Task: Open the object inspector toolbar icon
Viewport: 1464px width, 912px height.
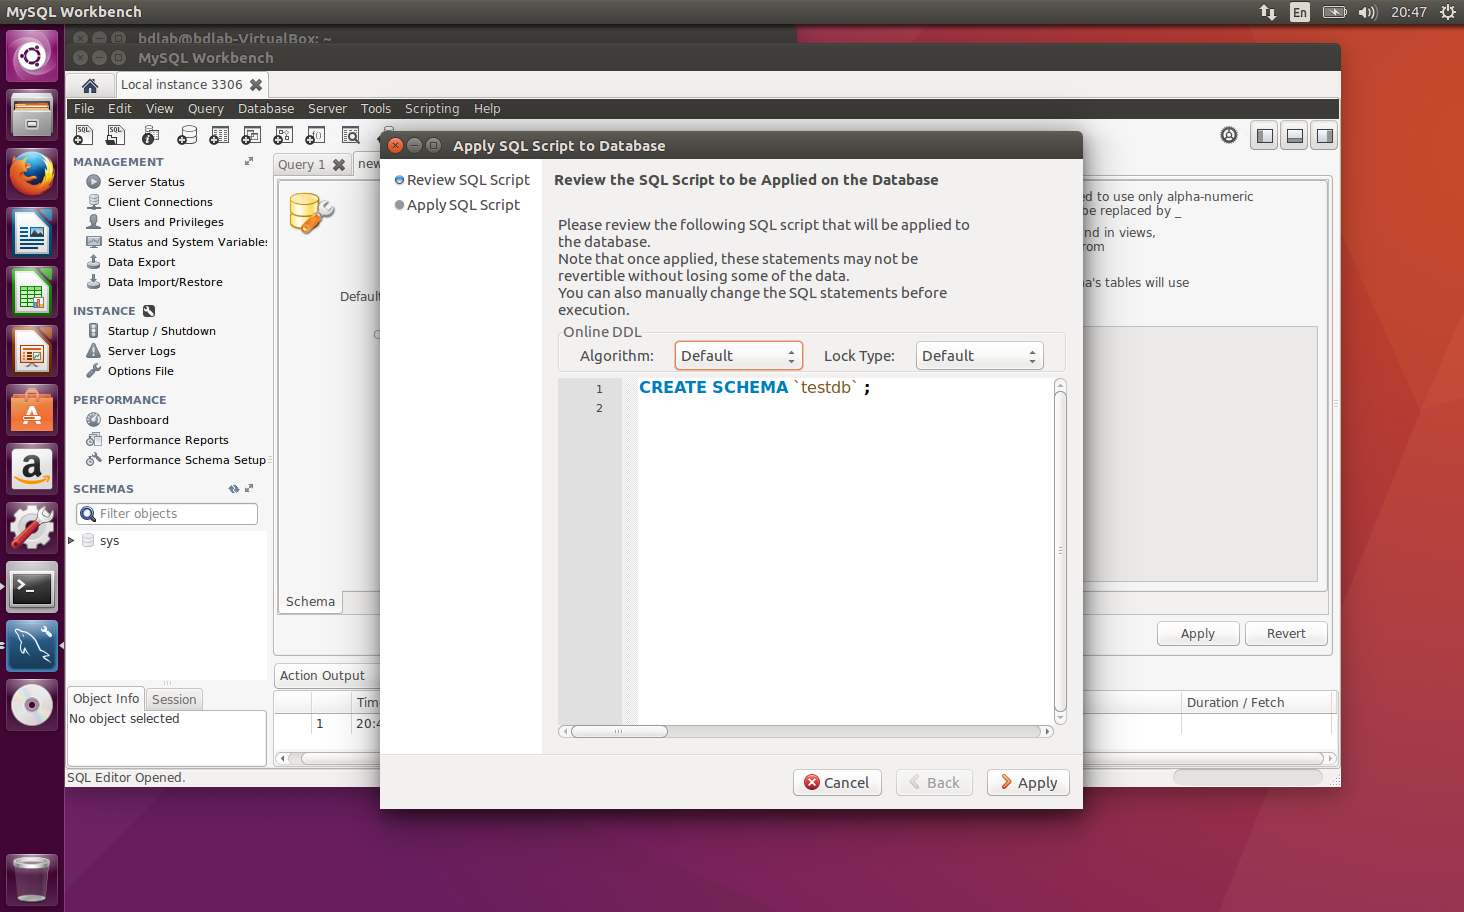Action: coord(150,135)
